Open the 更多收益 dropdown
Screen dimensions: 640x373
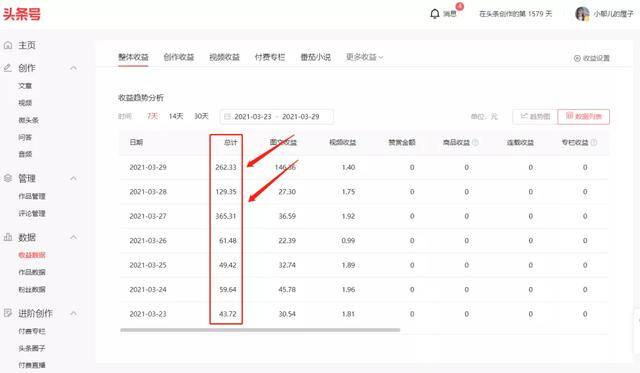pyautogui.click(x=364, y=57)
